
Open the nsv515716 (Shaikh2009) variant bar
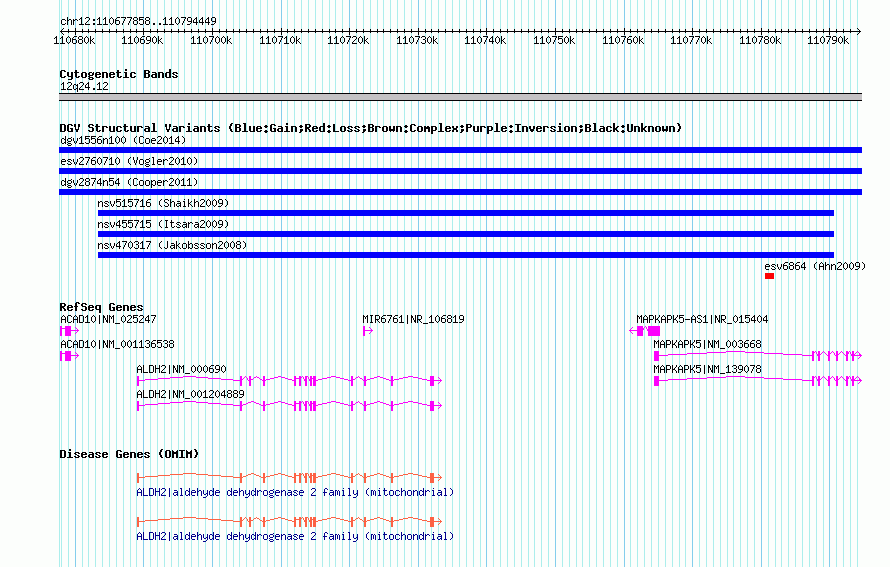(x=465, y=213)
